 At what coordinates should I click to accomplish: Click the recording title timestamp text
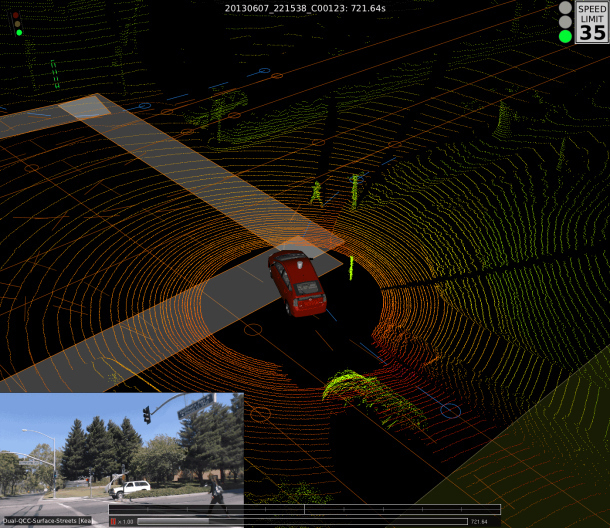[305, 8]
